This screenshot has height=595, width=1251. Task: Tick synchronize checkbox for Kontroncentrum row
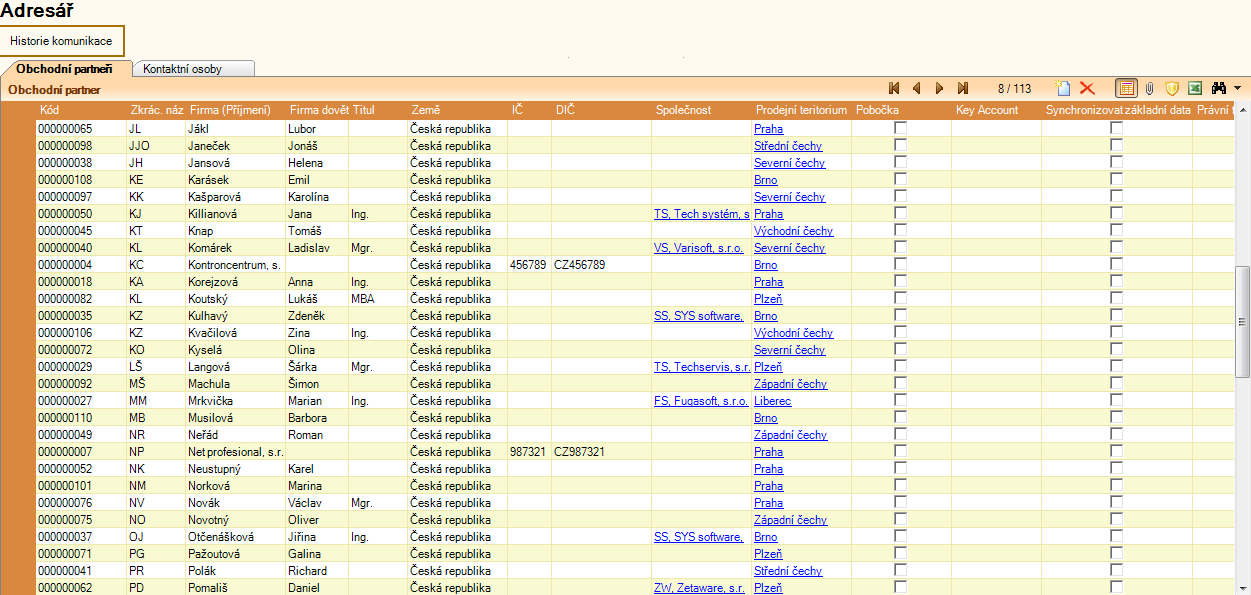click(1116, 264)
